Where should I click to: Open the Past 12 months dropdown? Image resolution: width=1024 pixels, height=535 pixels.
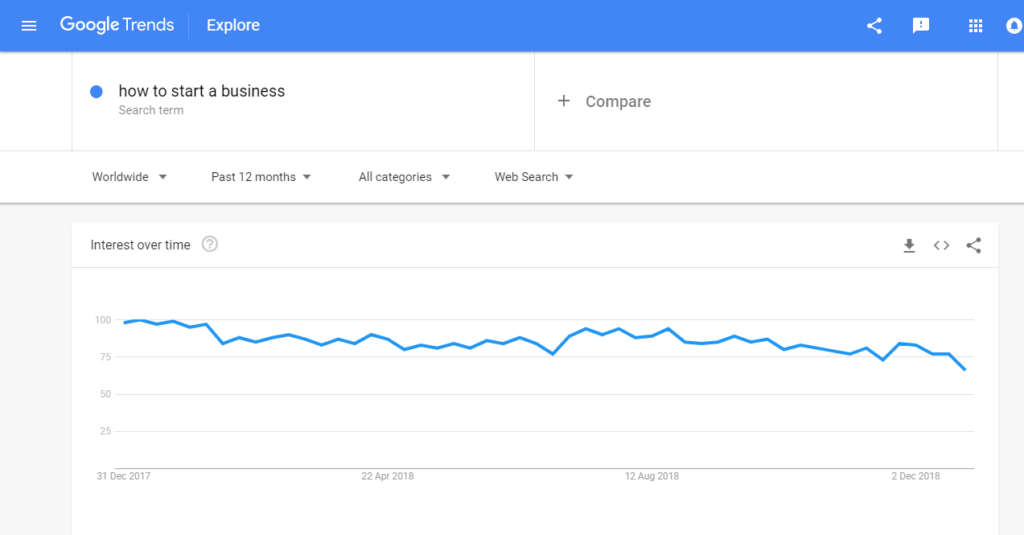[x=261, y=177]
